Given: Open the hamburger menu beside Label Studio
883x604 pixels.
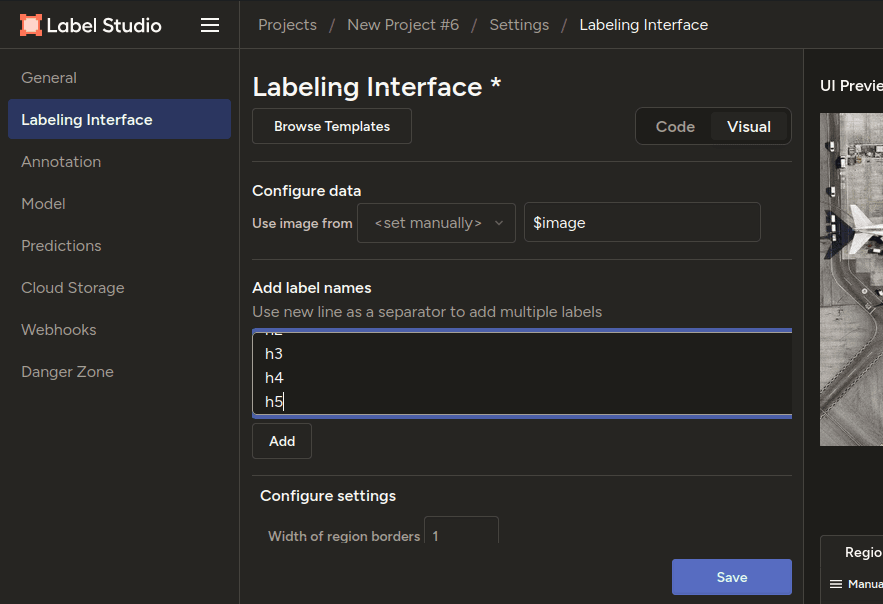Looking at the screenshot, I should (210, 25).
